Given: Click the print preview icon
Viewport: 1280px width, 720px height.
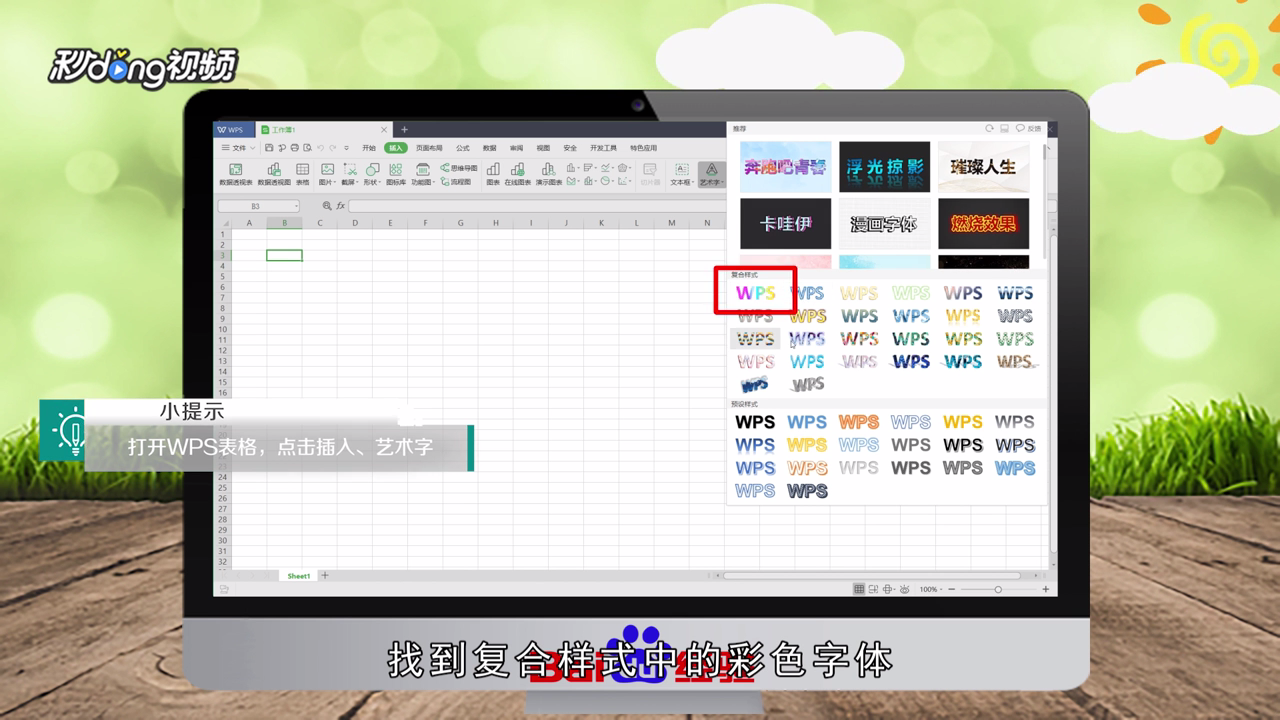Looking at the screenshot, I should [306, 148].
